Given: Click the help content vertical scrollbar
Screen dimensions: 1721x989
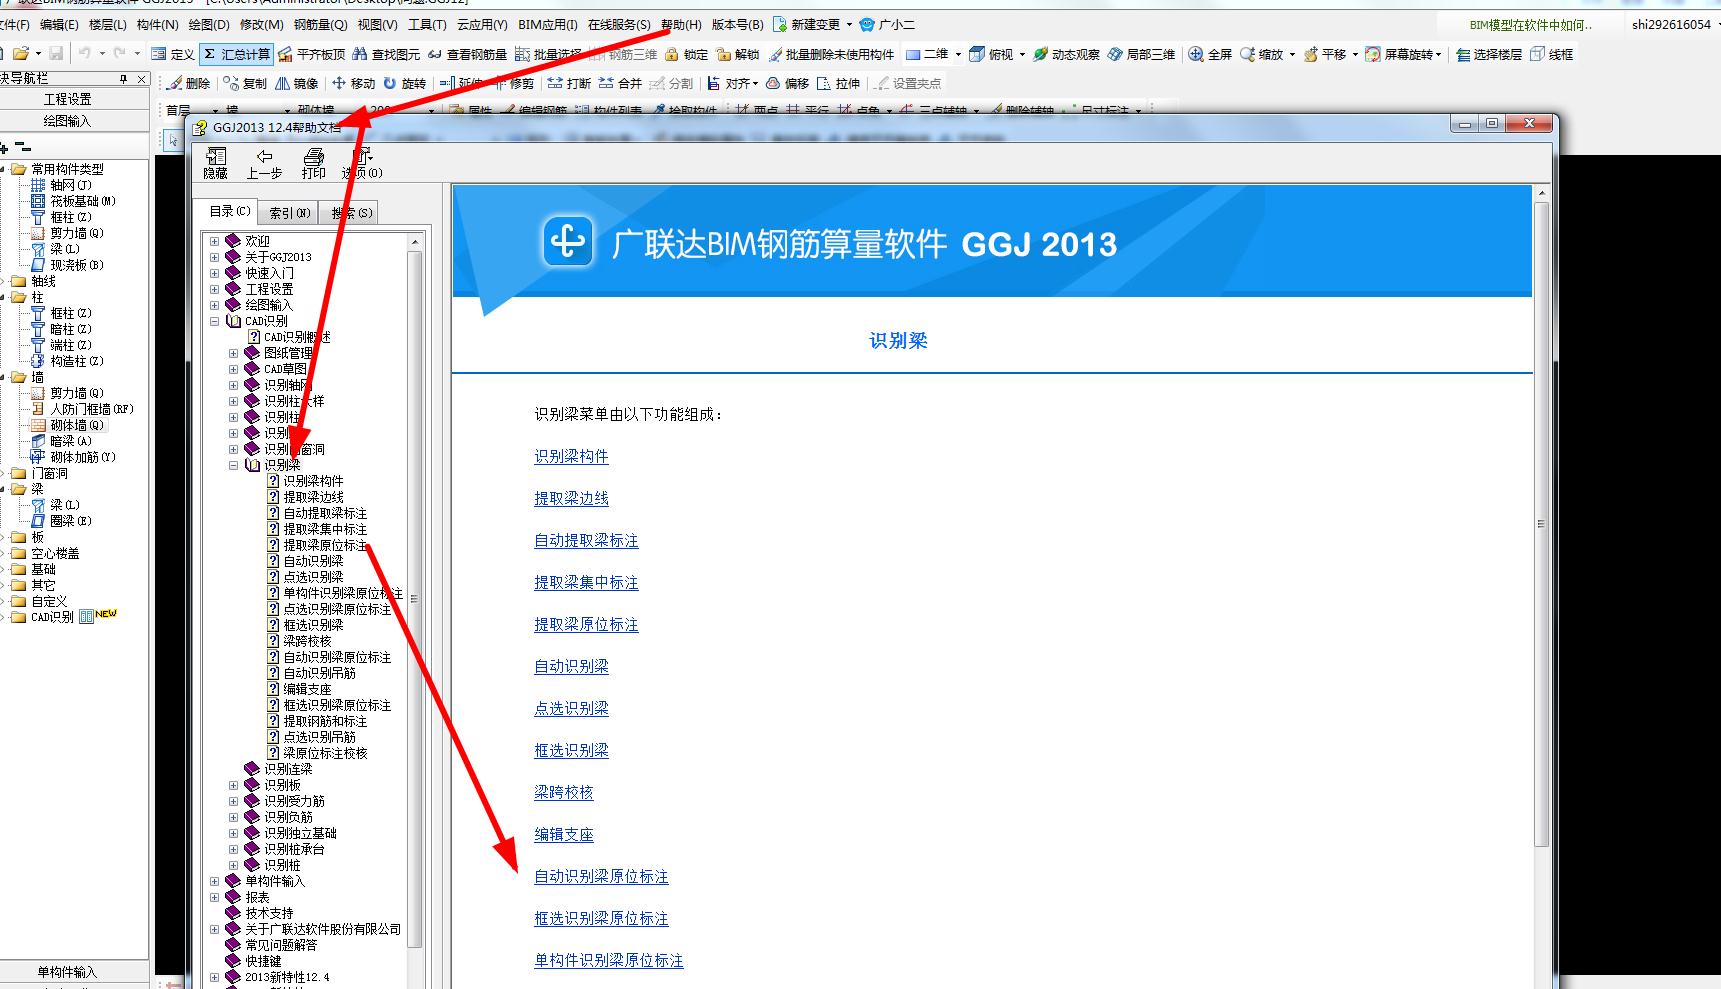Looking at the screenshot, I should pos(1541,524).
